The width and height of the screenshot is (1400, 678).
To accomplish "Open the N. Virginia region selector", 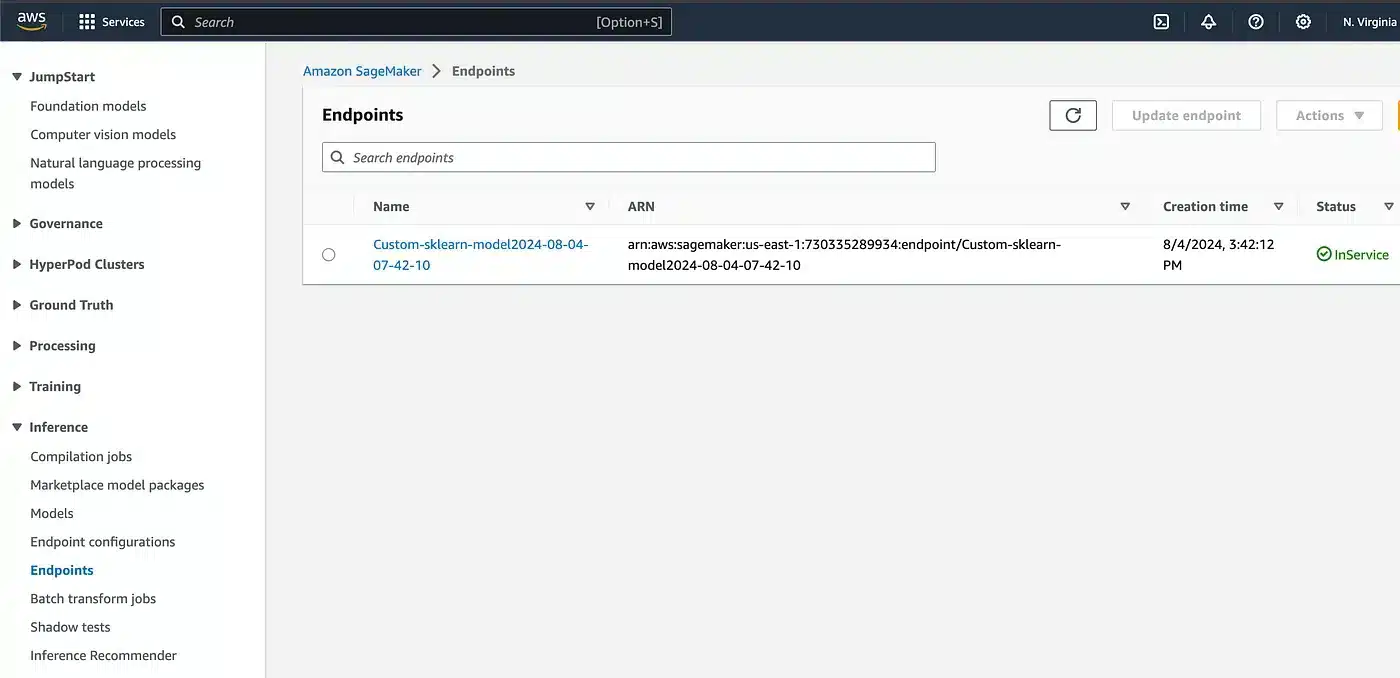I will pyautogui.click(x=1370, y=22).
